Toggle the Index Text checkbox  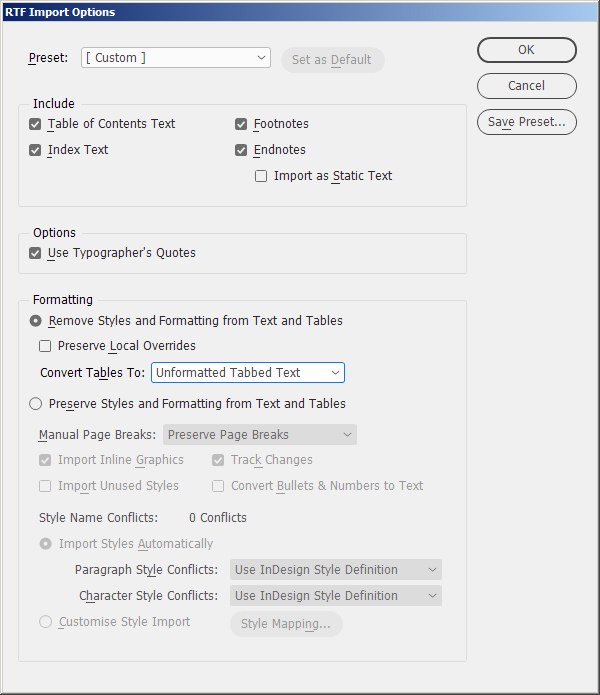pyautogui.click(x=35, y=150)
